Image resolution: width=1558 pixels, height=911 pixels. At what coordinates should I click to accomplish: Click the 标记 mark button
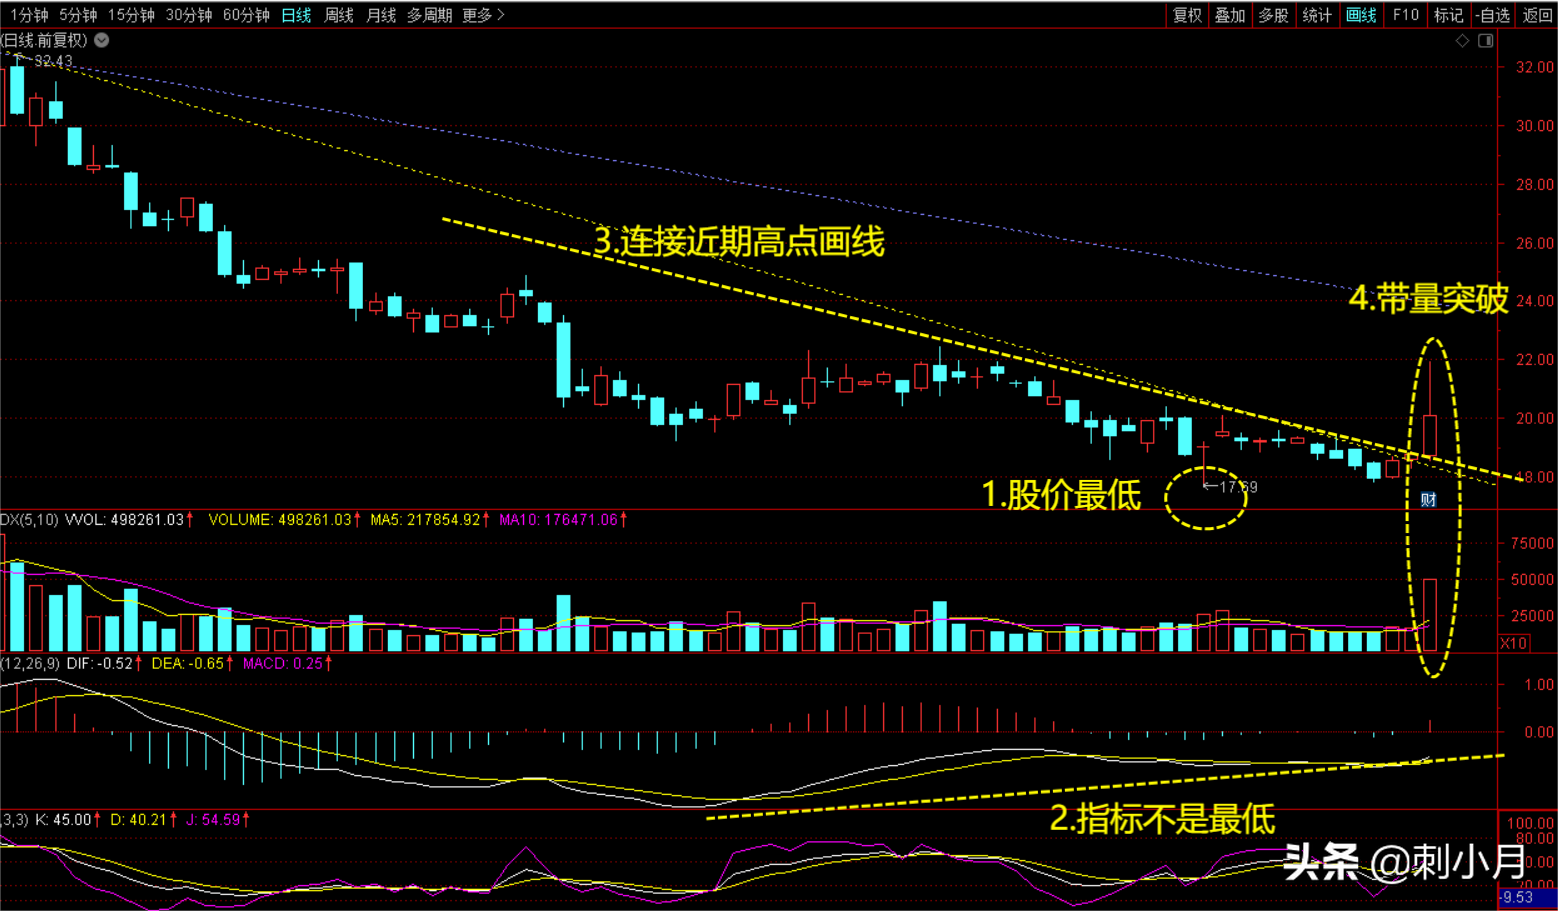(1448, 15)
